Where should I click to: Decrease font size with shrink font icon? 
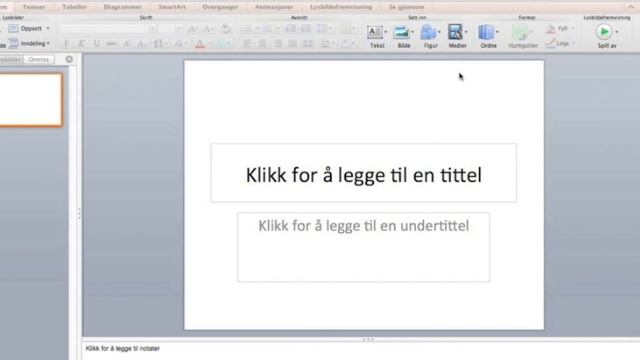[x=208, y=29]
